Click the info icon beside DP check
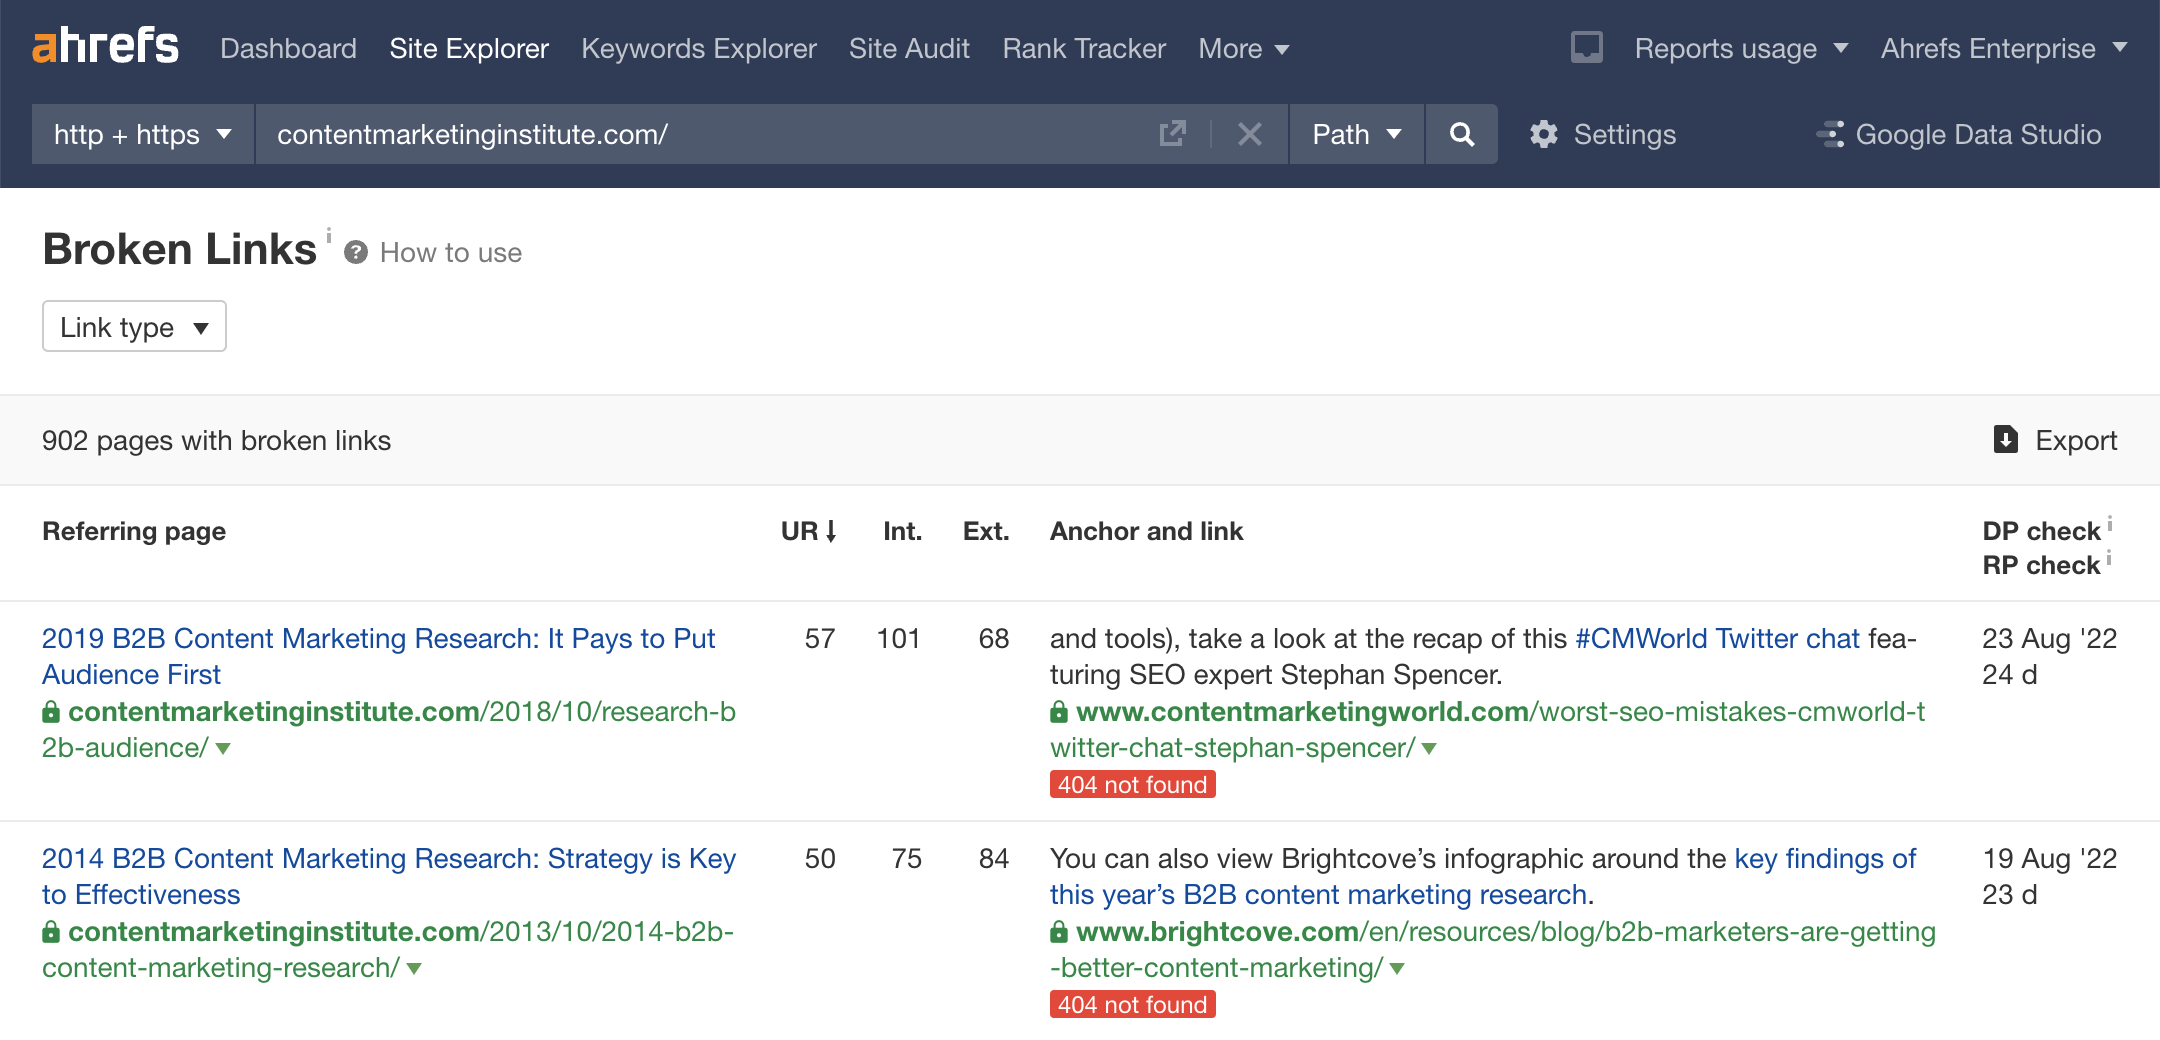This screenshot has height=1040, width=2160. click(x=2109, y=521)
